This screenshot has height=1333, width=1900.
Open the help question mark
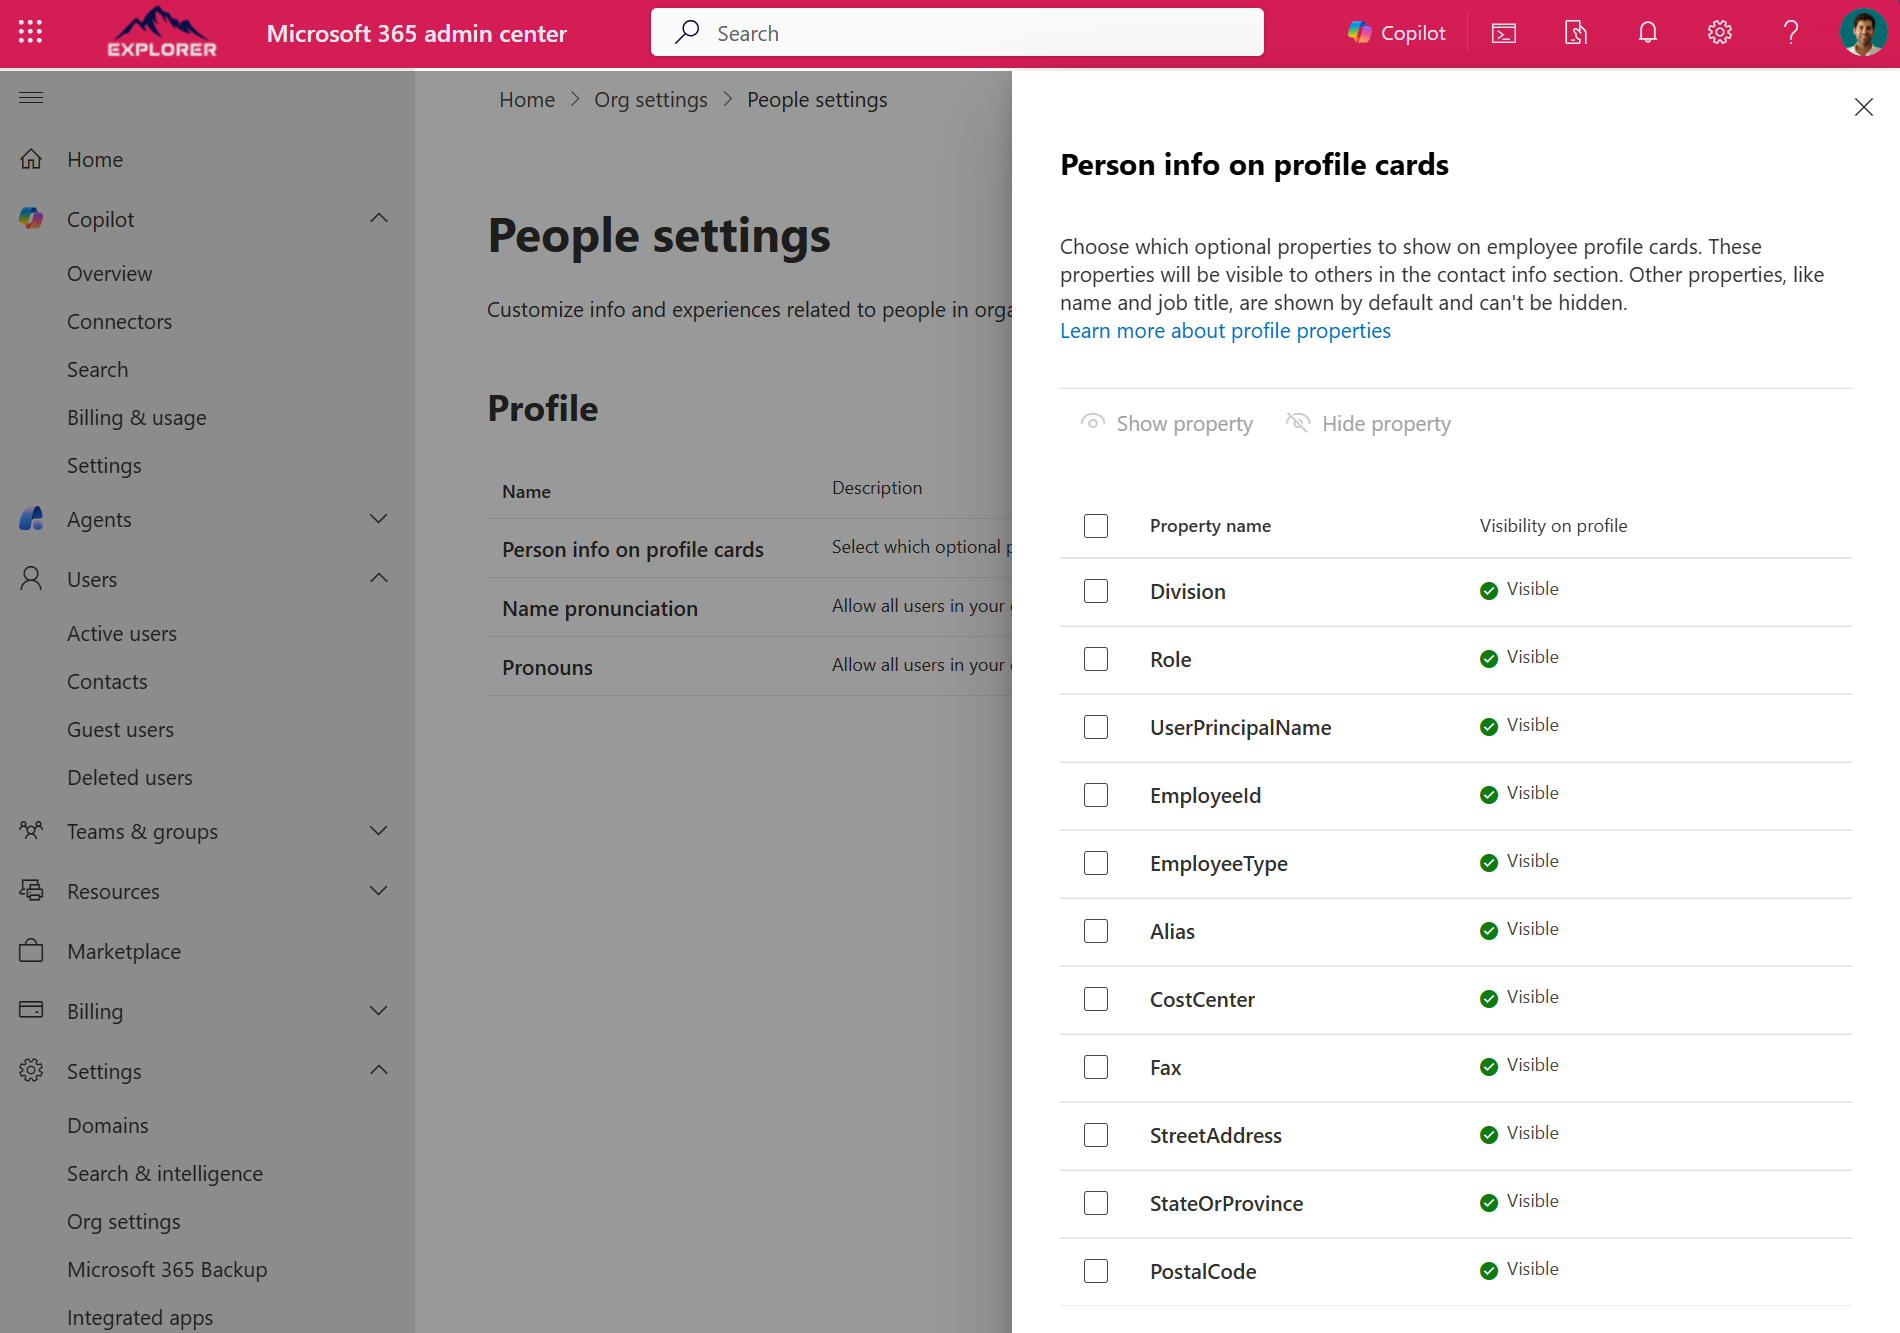click(x=1790, y=32)
